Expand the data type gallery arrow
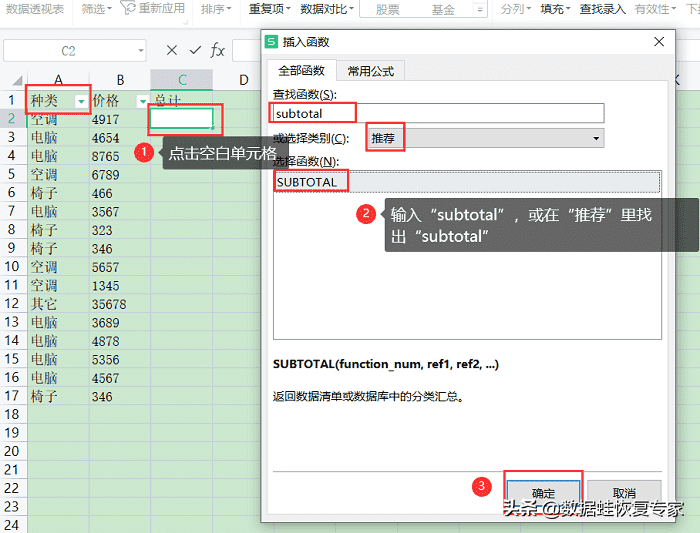This screenshot has height=533, width=700. click(x=480, y=9)
